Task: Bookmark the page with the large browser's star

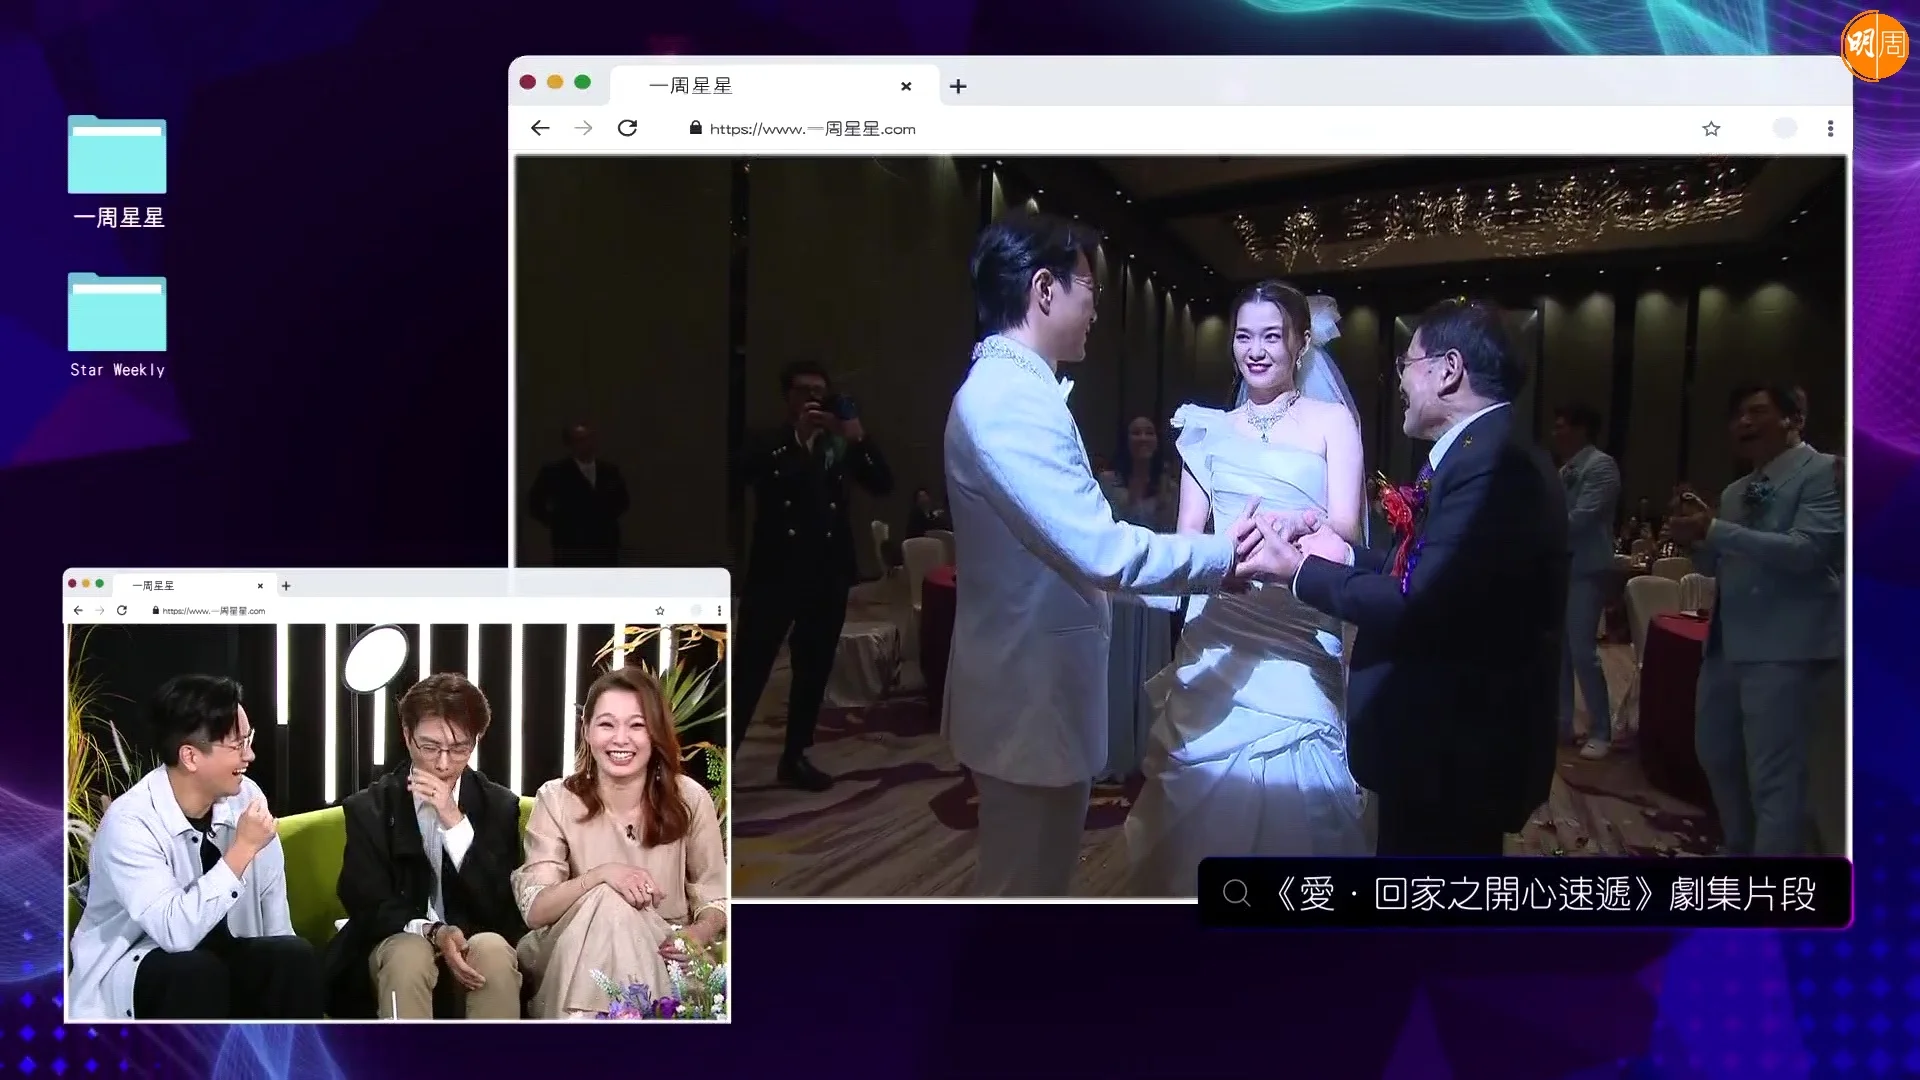Action: 1711,129
